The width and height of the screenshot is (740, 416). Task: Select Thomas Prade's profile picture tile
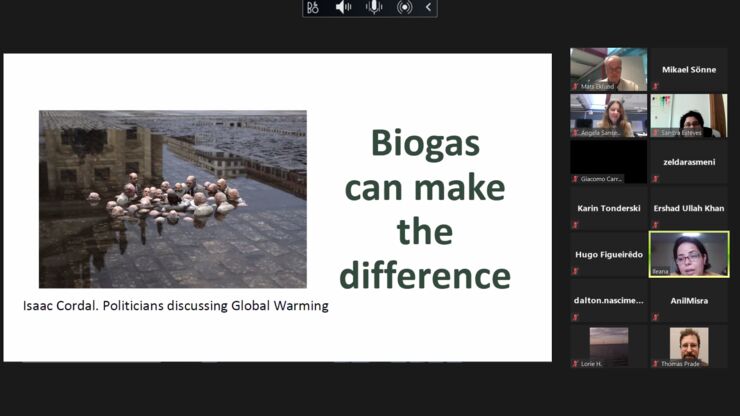click(x=689, y=347)
